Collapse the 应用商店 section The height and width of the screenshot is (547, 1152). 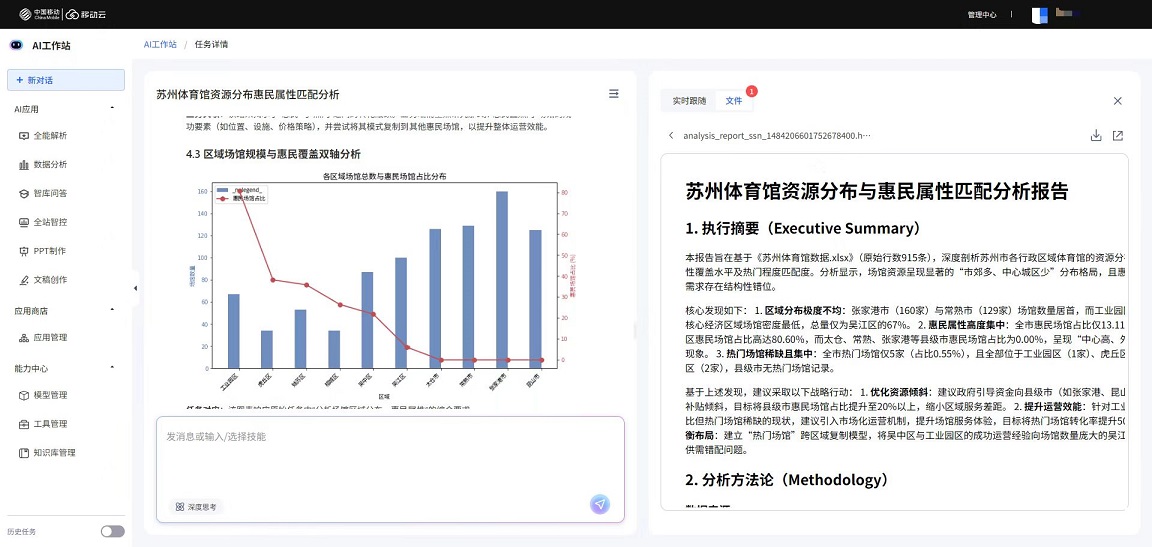[112, 310]
